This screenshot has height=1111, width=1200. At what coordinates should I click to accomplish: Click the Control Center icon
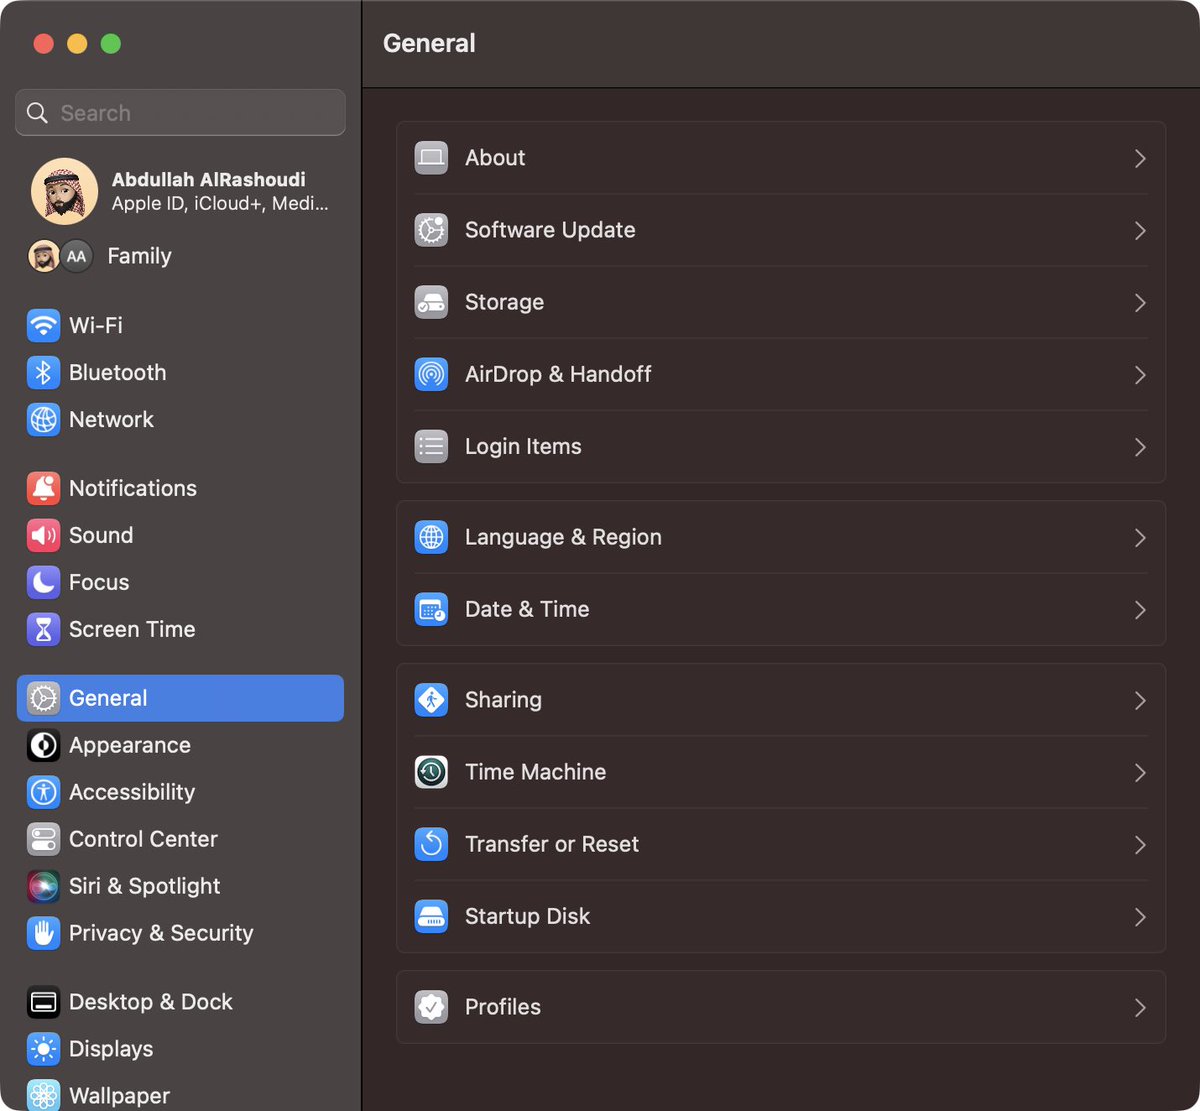43,839
